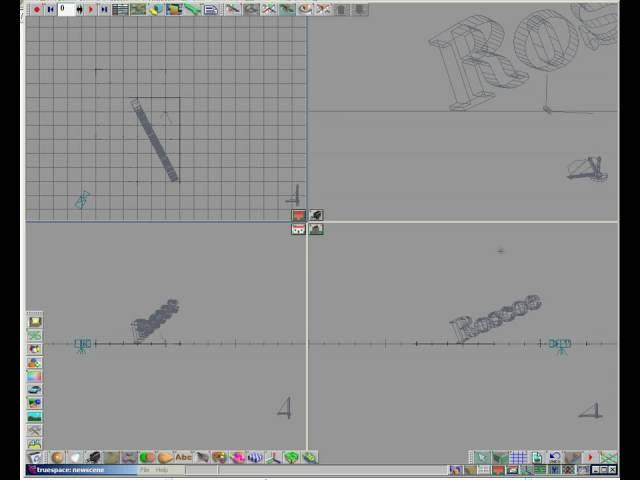
Task: Open the landscape background icon in left toolbar
Action: pos(35,417)
